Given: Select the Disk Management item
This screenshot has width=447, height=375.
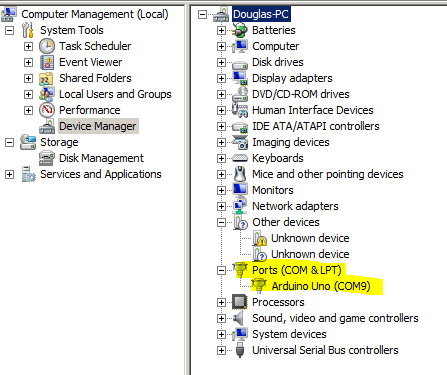Looking at the screenshot, I should (101, 158).
